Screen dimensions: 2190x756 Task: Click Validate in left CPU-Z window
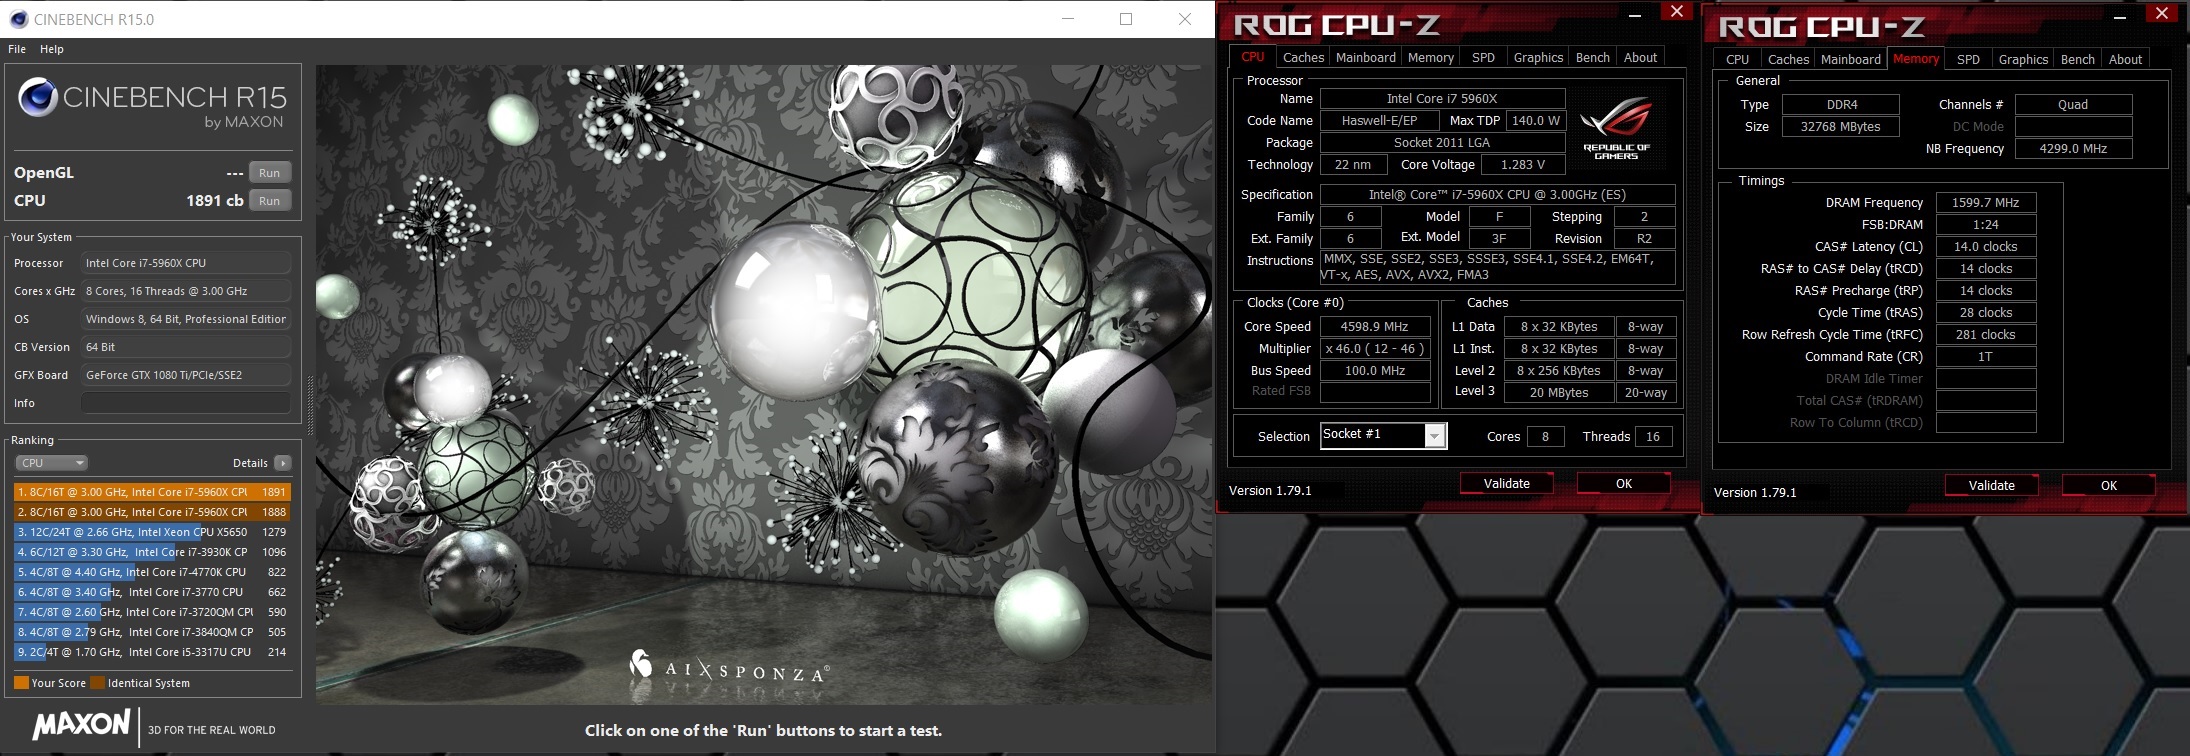1506,484
